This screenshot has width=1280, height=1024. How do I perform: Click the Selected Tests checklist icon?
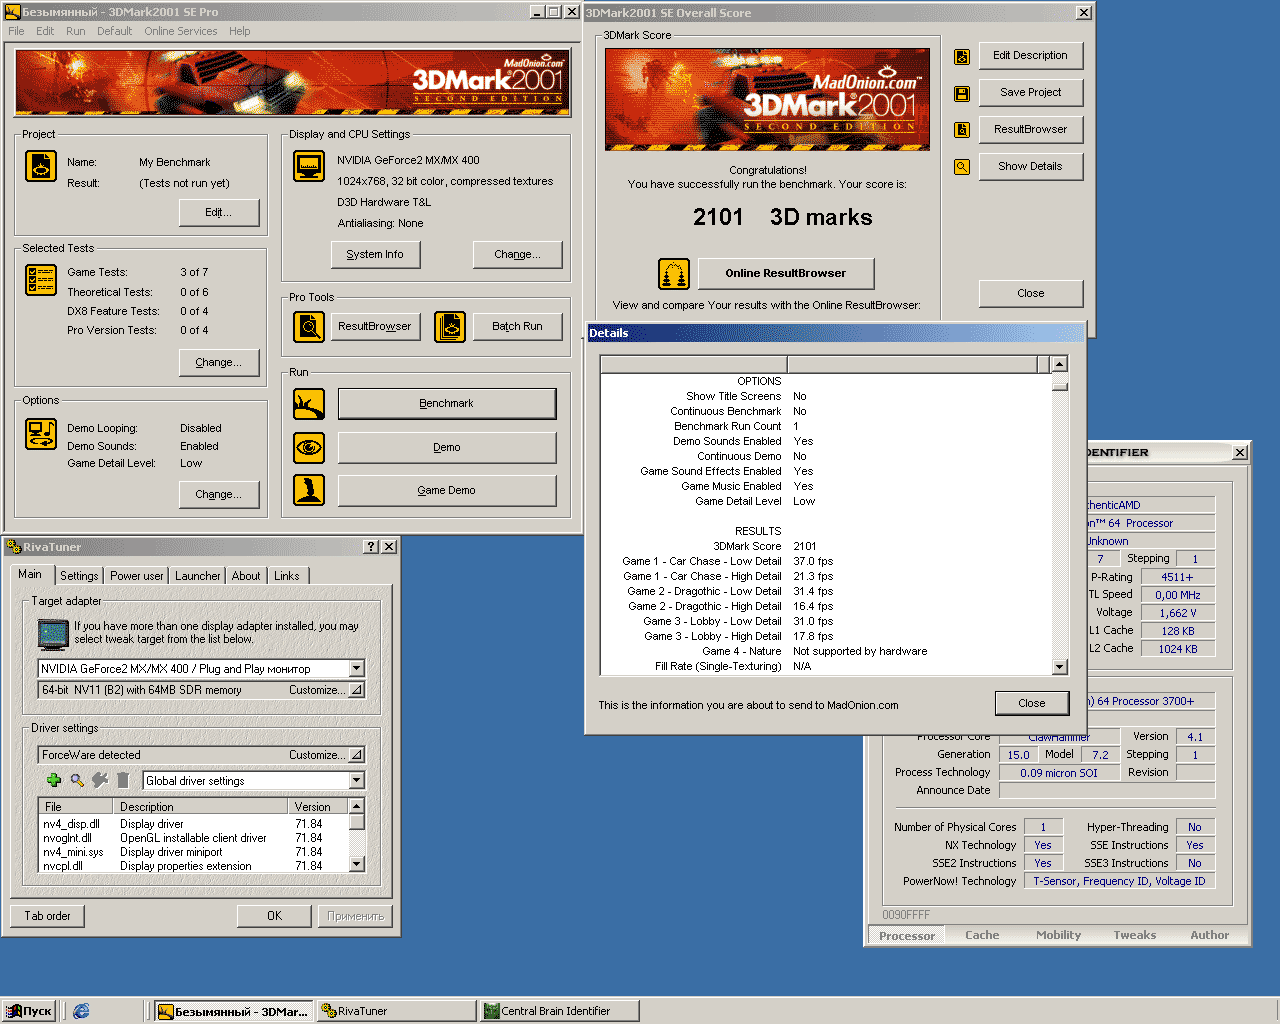(x=41, y=280)
